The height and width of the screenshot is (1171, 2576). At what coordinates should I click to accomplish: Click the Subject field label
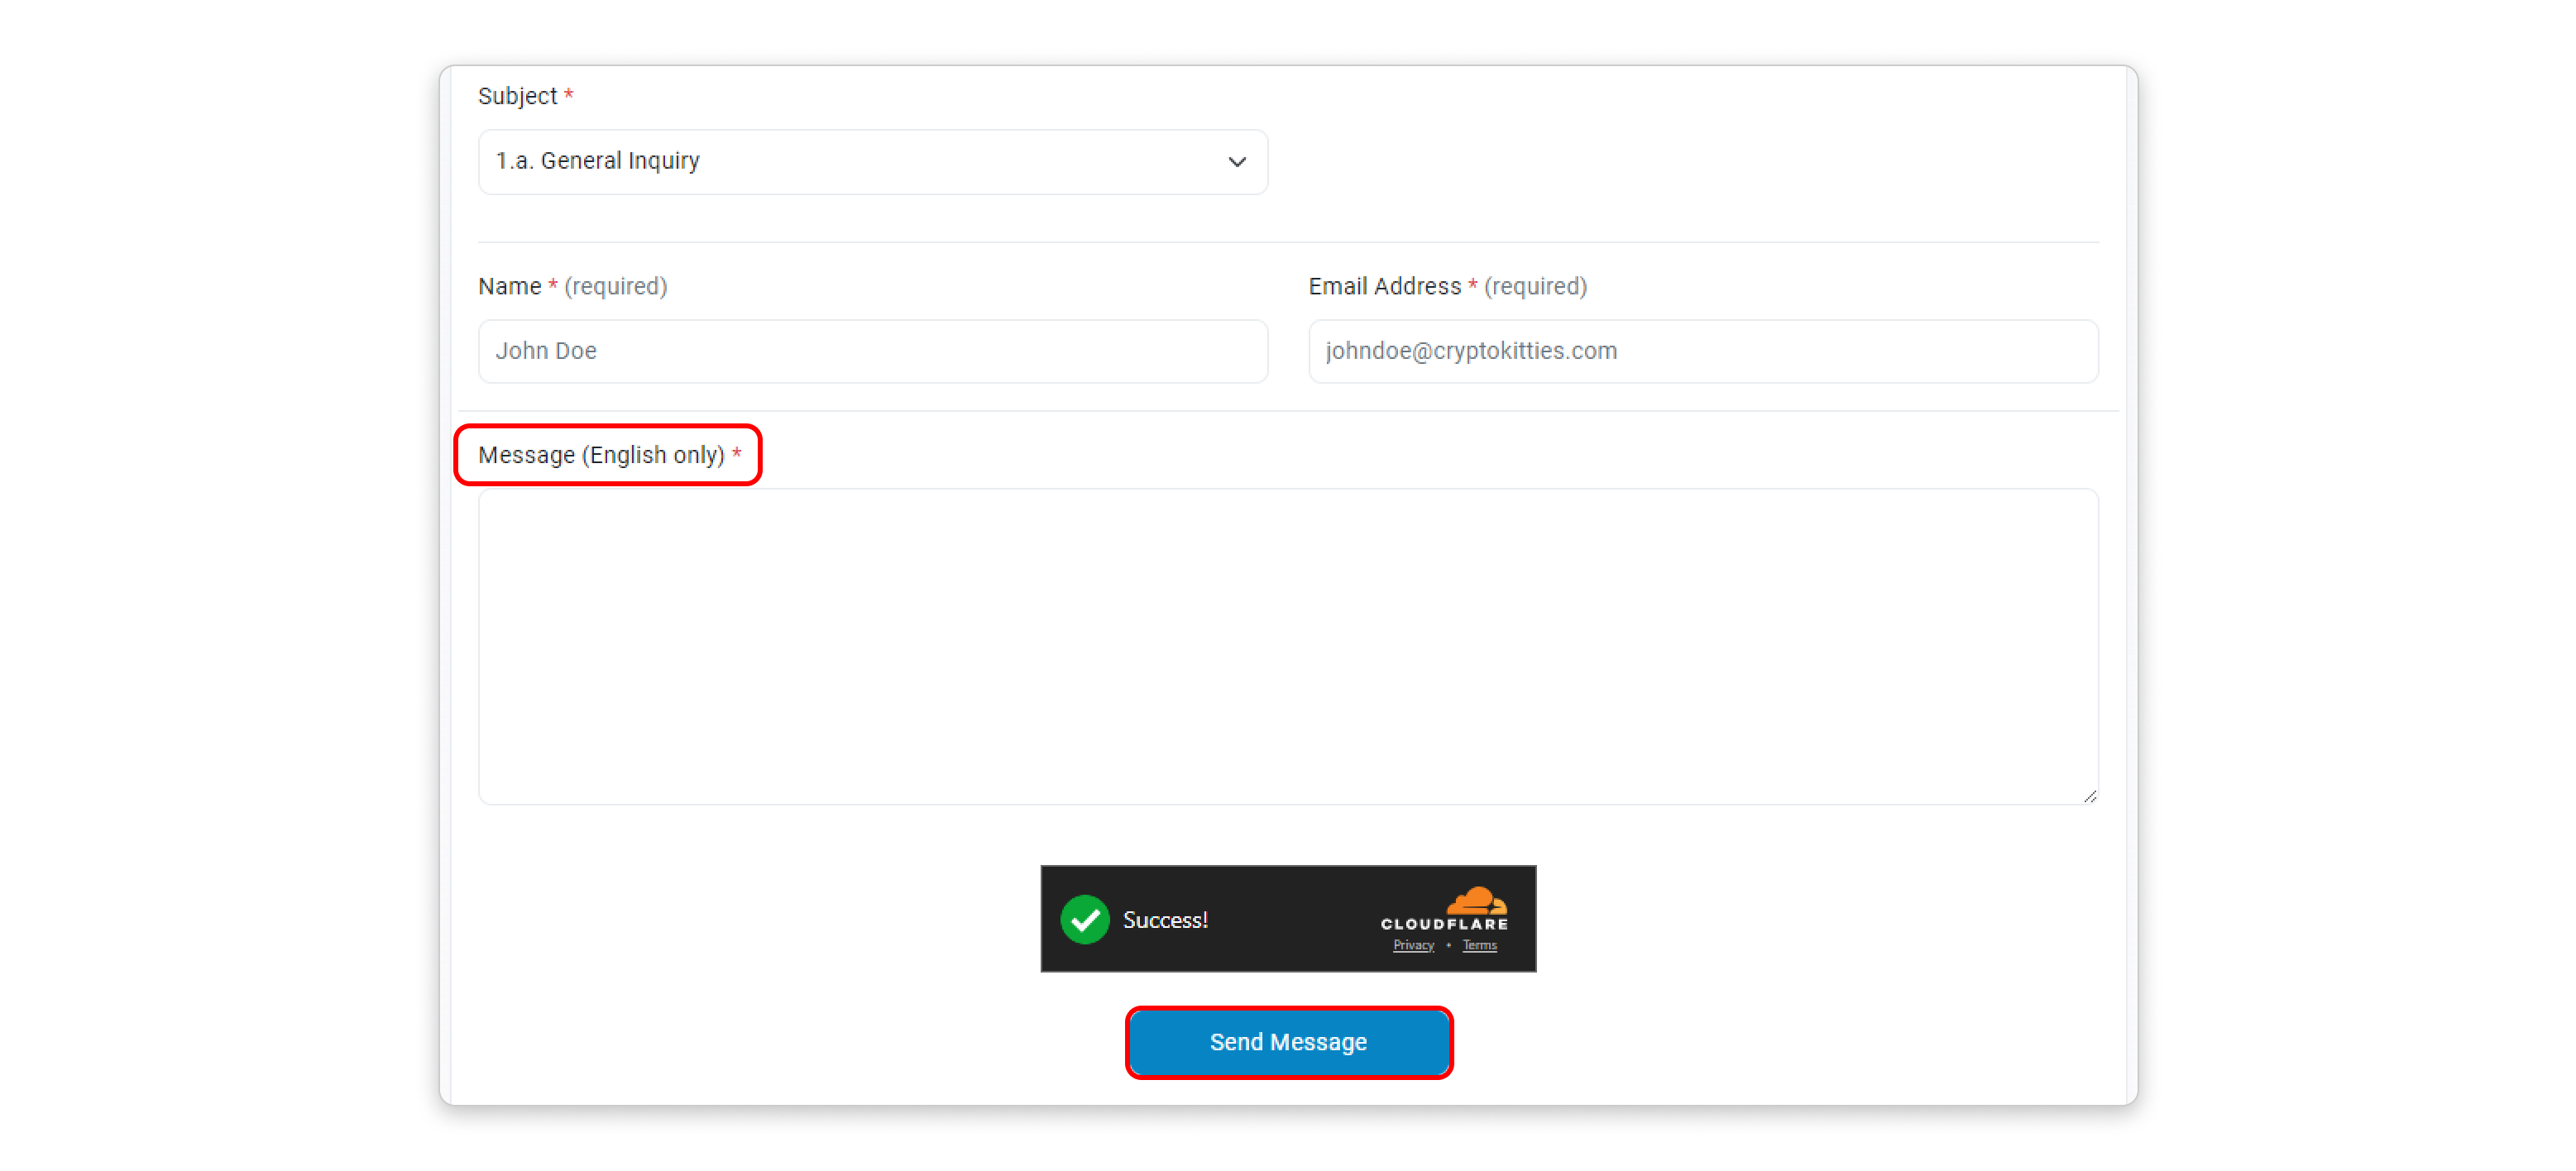coord(517,96)
